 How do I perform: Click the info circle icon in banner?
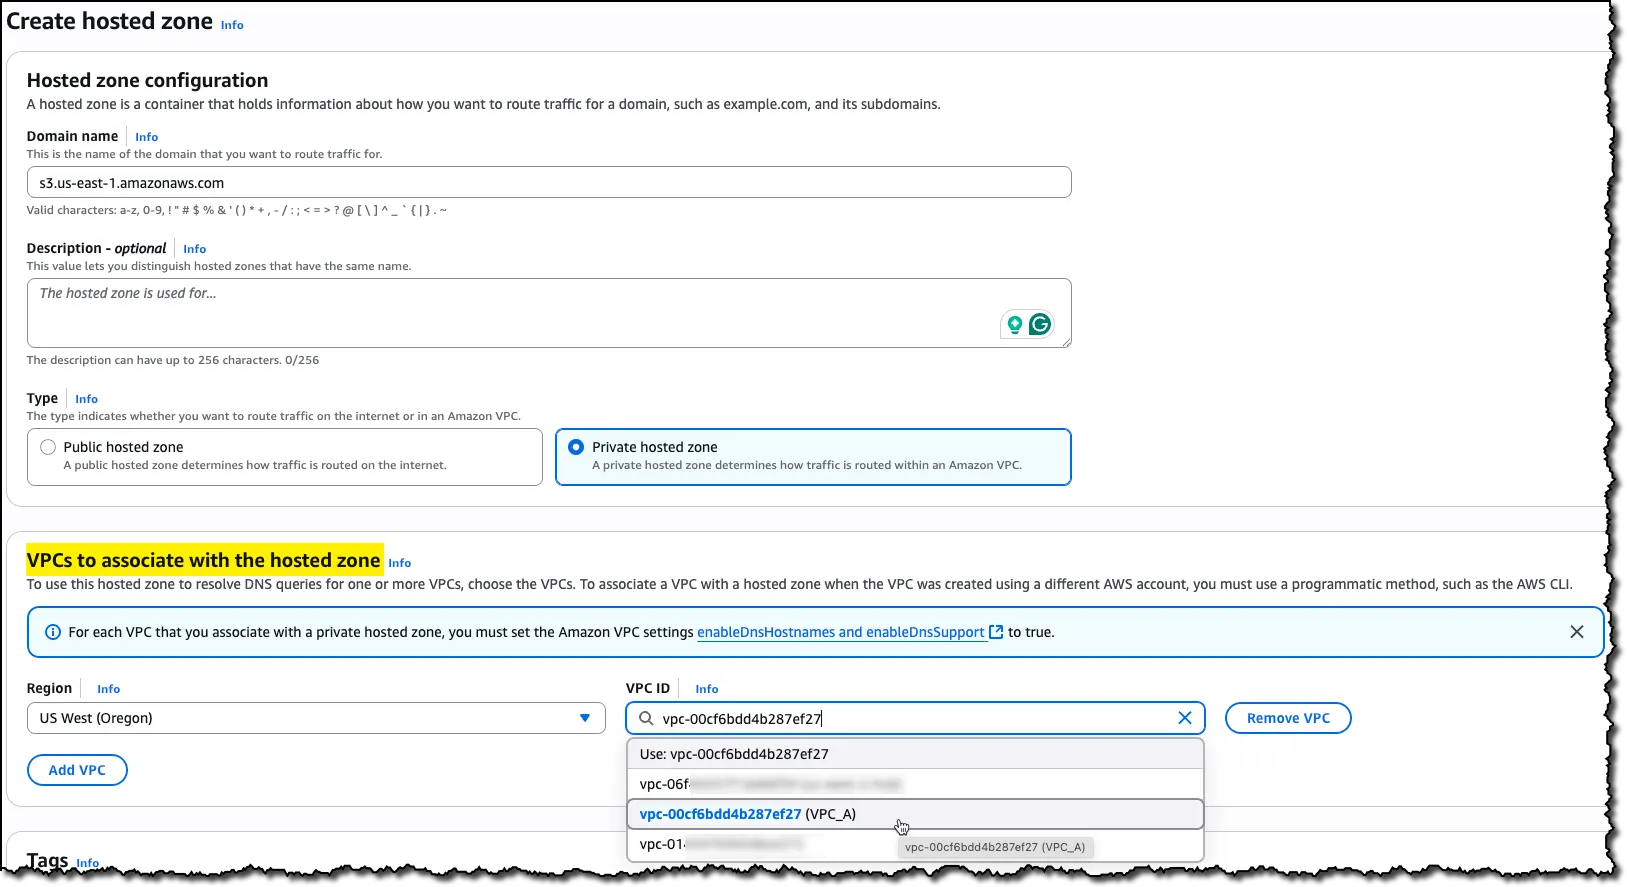[x=53, y=632]
